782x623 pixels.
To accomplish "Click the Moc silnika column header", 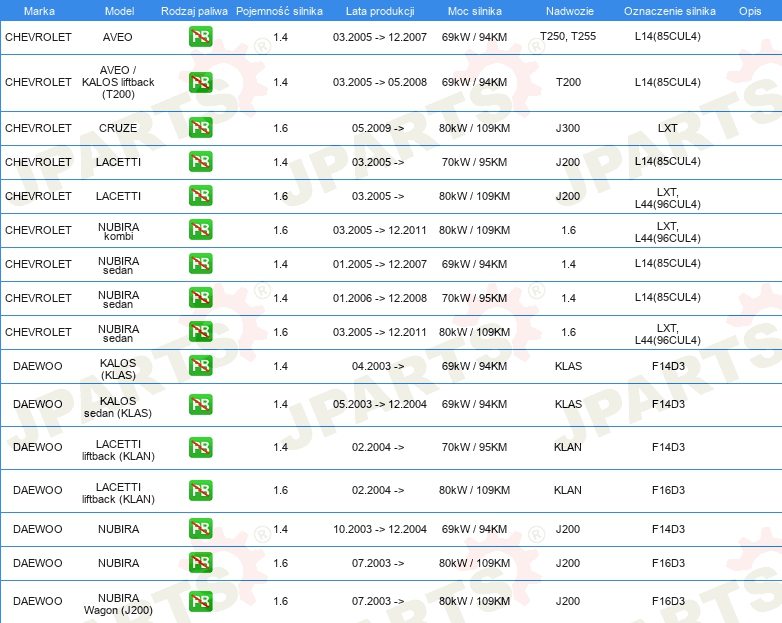I will pyautogui.click(x=474, y=11).
